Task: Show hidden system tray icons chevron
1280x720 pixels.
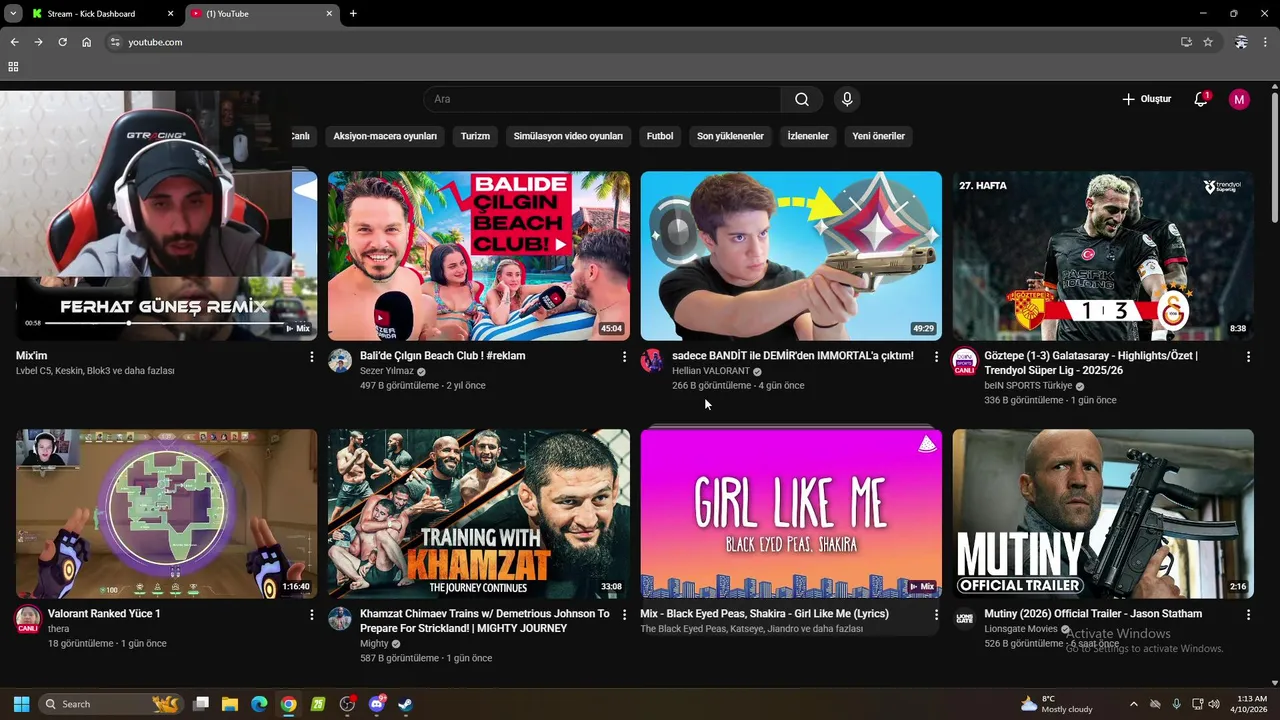Action: (x=1133, y=704)
